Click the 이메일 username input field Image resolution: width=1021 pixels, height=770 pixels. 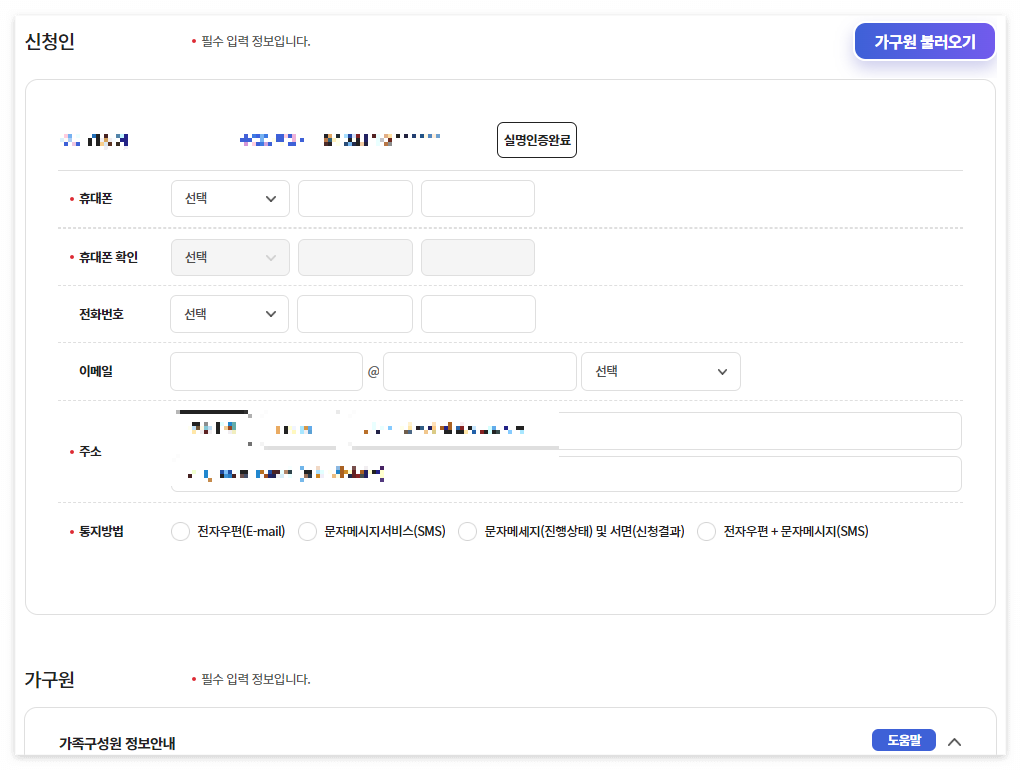coord(265,371)
